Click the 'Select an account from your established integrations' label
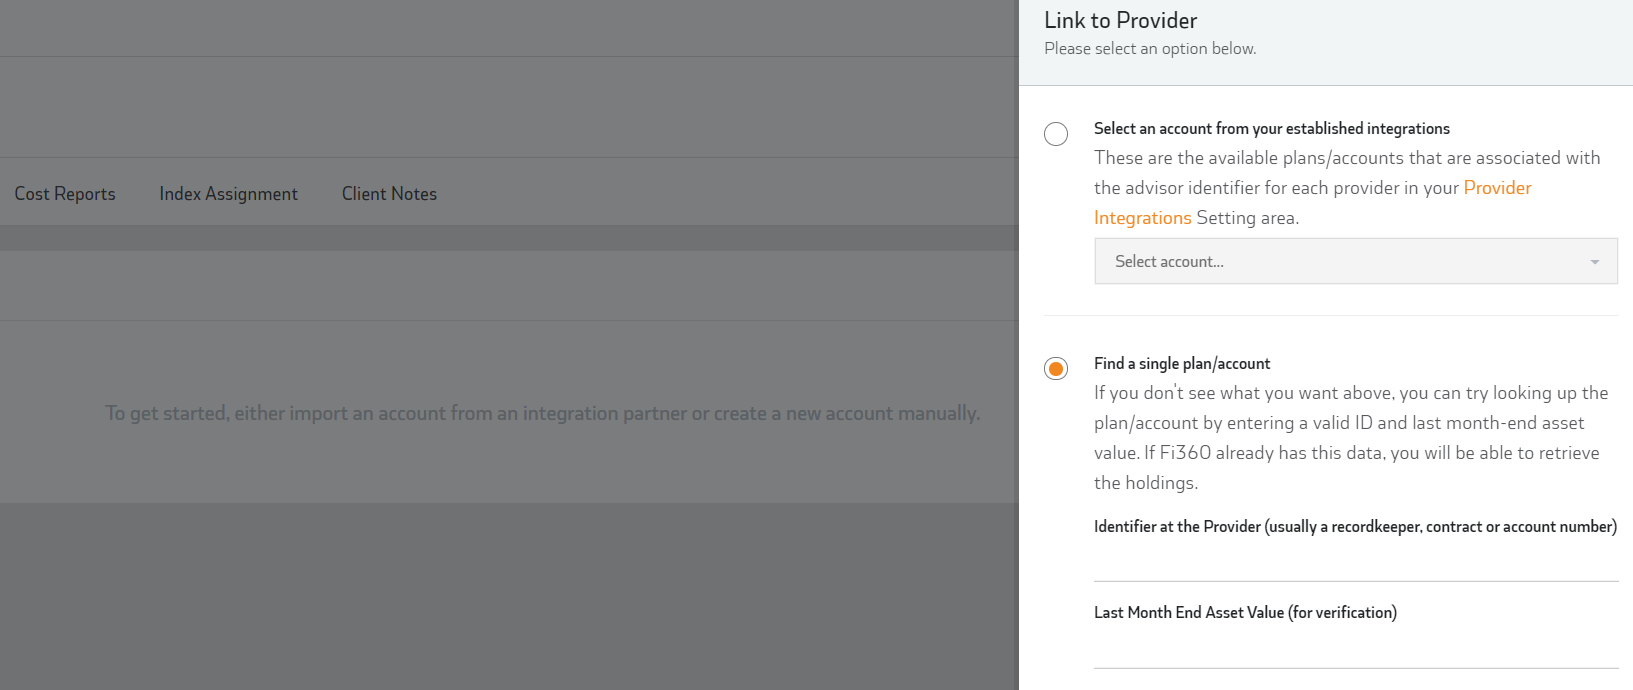 1271,129
